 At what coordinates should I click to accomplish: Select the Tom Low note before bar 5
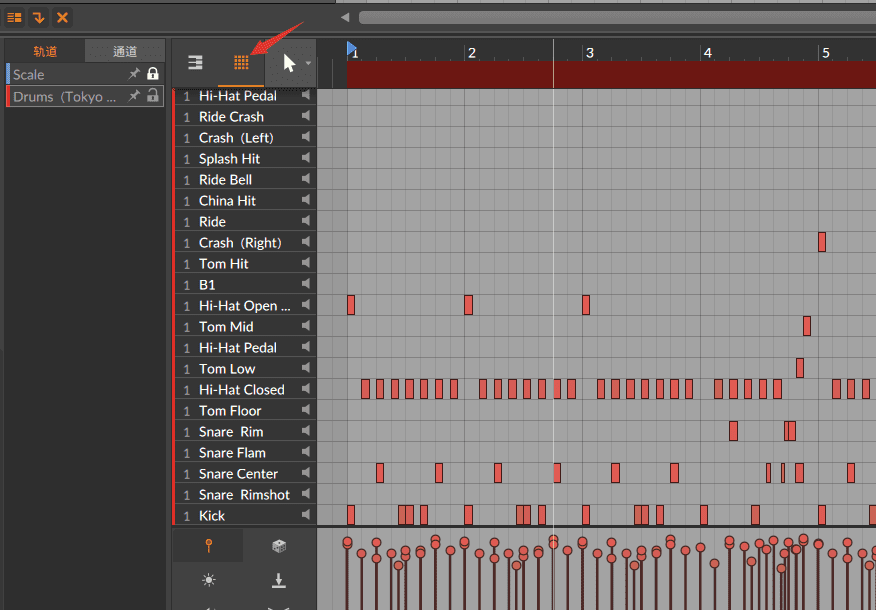click(x=800, y=368)
